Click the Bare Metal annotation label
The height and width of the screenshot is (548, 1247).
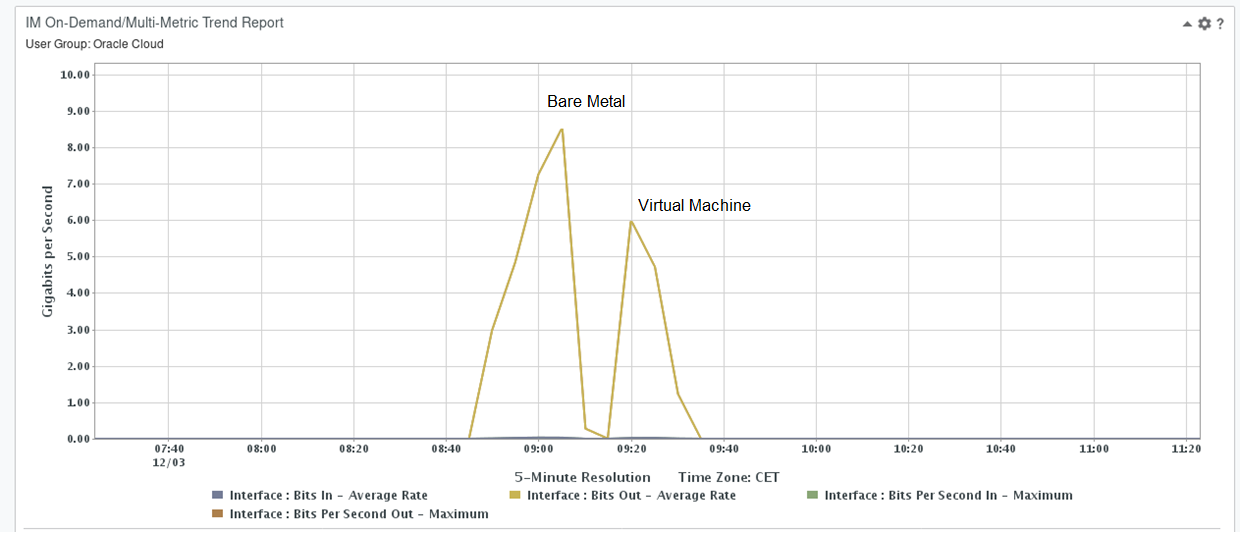tap(586, 102)
